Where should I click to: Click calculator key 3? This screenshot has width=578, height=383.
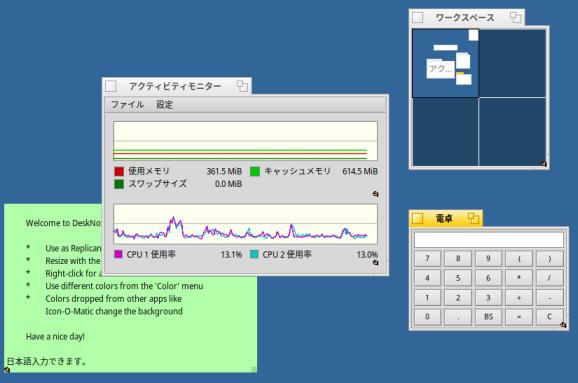(488, 297)
